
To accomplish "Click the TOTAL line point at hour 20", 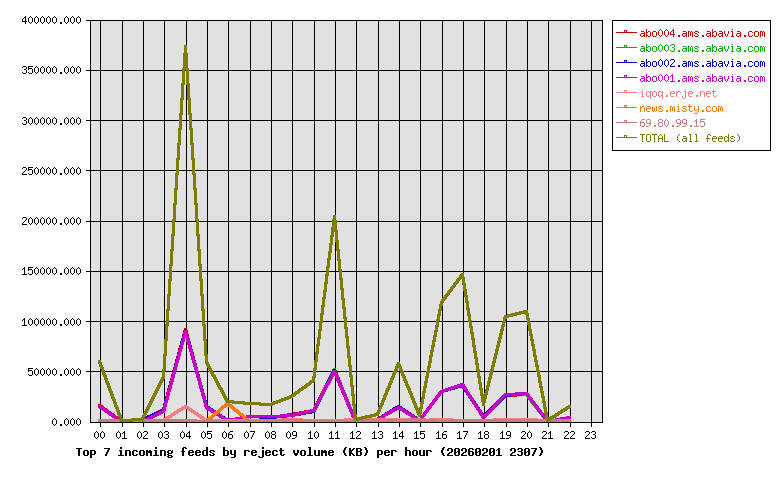I will (526, 312).
